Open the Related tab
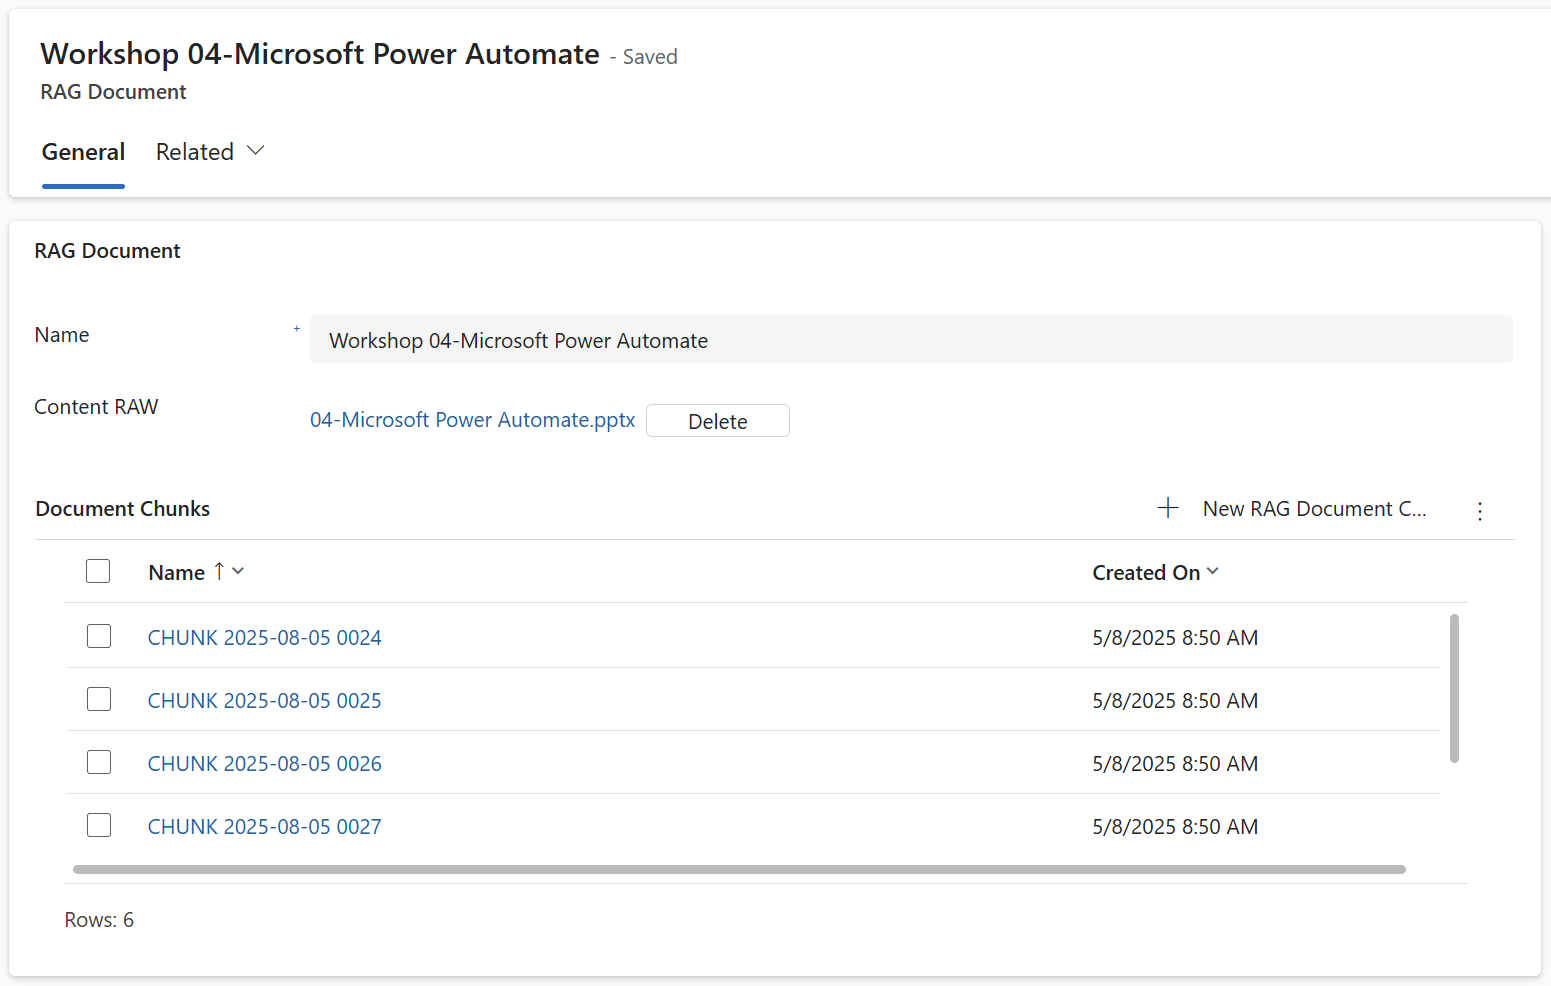This screenshot has width=1551, height=986. [195, 152]
